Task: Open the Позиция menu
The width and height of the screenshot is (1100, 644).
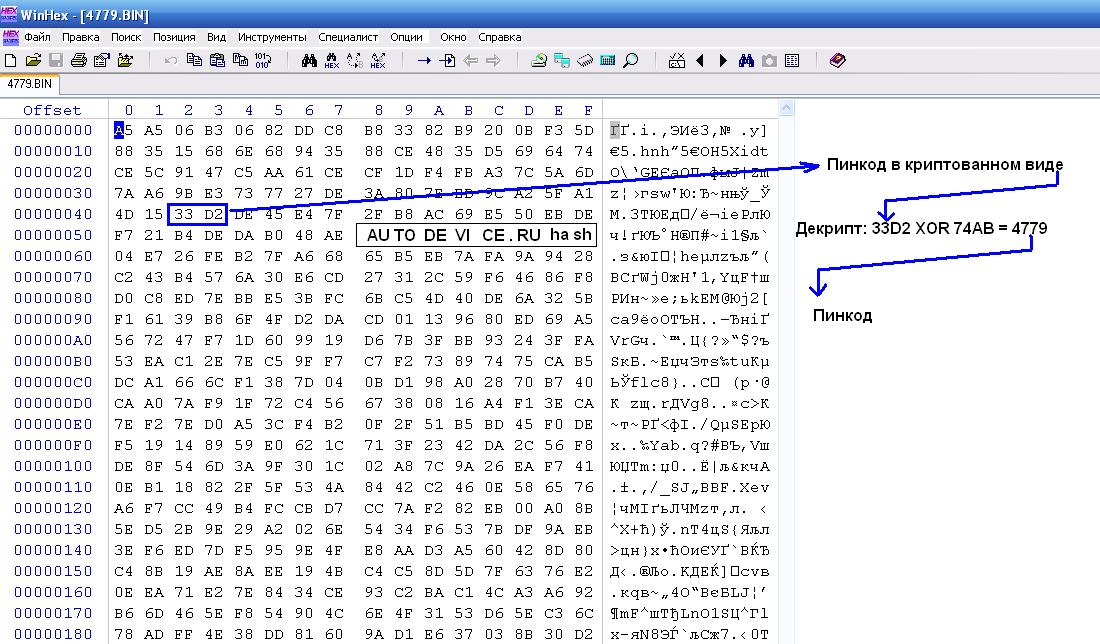Action: [x=174, y=37]
